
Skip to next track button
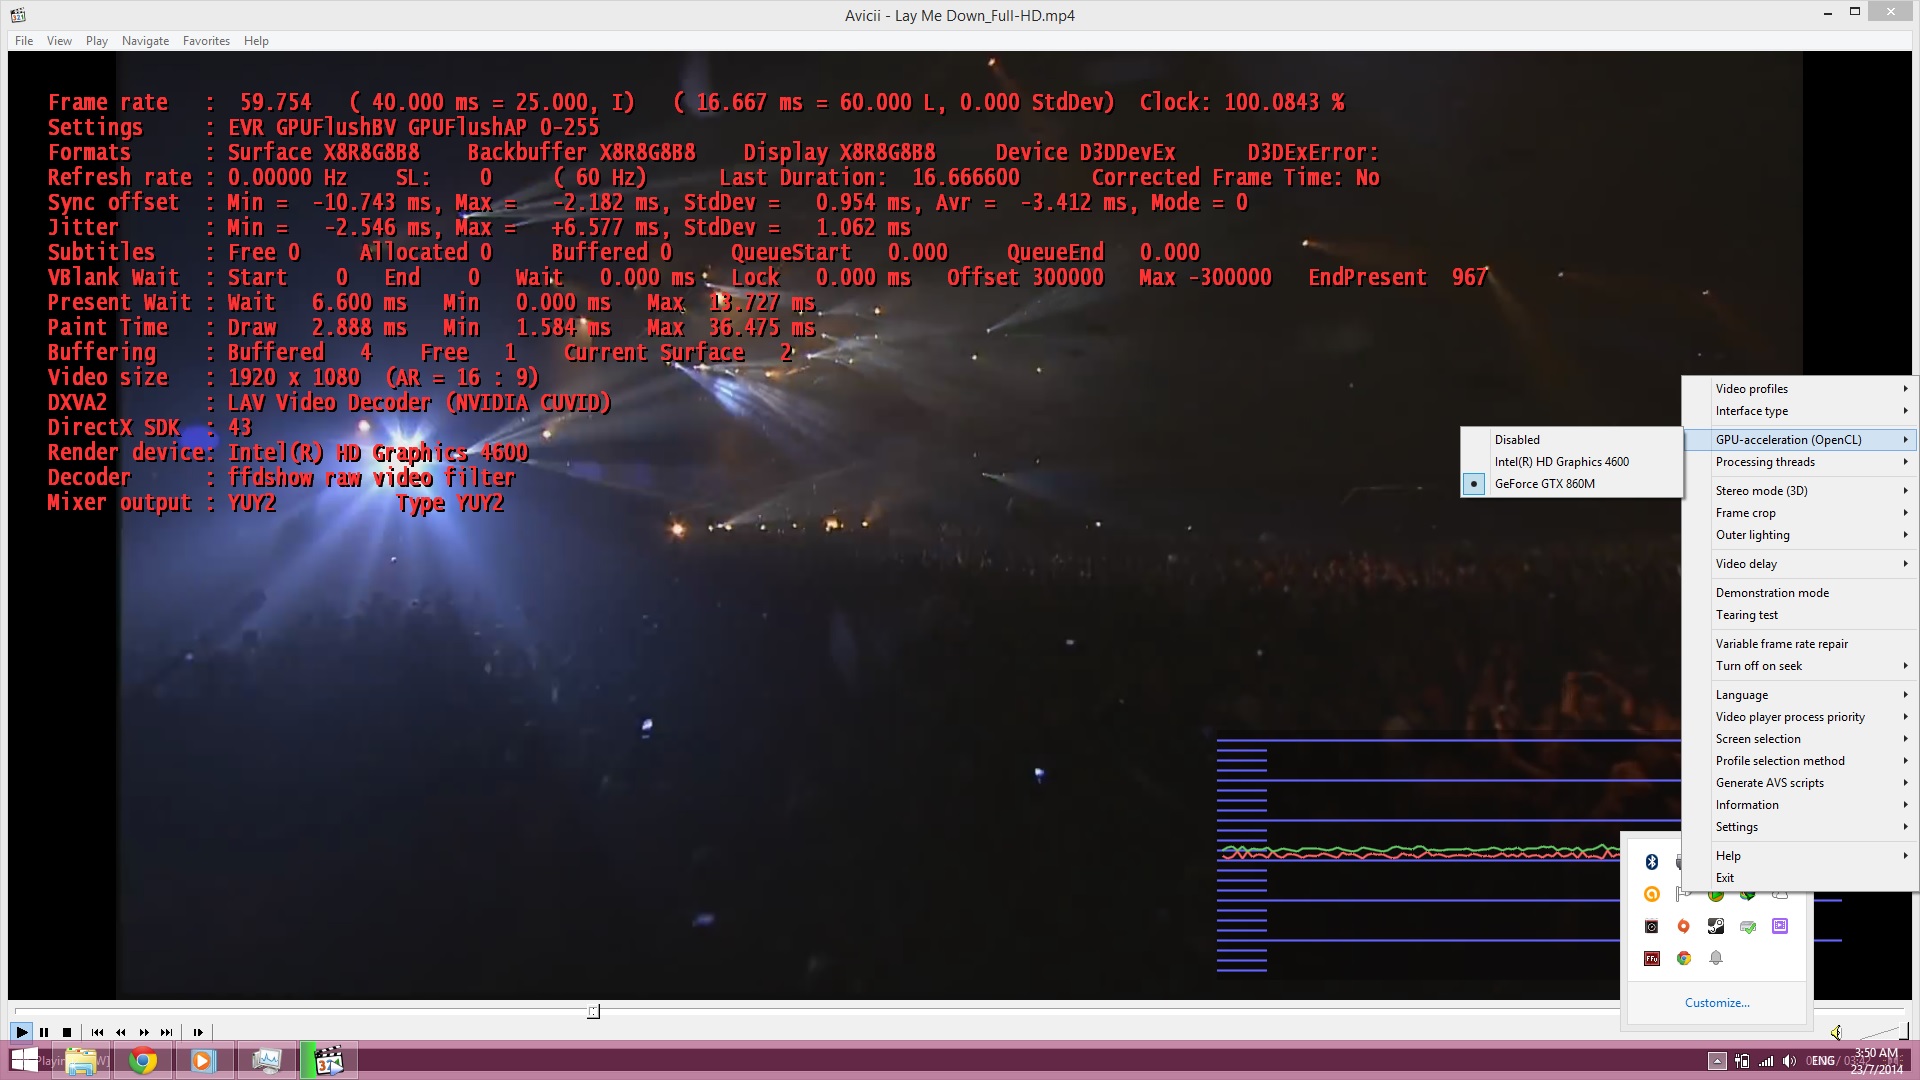(167, 1032)
